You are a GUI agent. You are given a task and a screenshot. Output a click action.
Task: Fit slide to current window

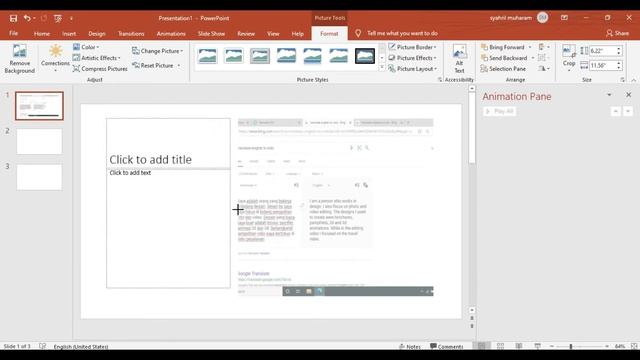tap(634, 346)
